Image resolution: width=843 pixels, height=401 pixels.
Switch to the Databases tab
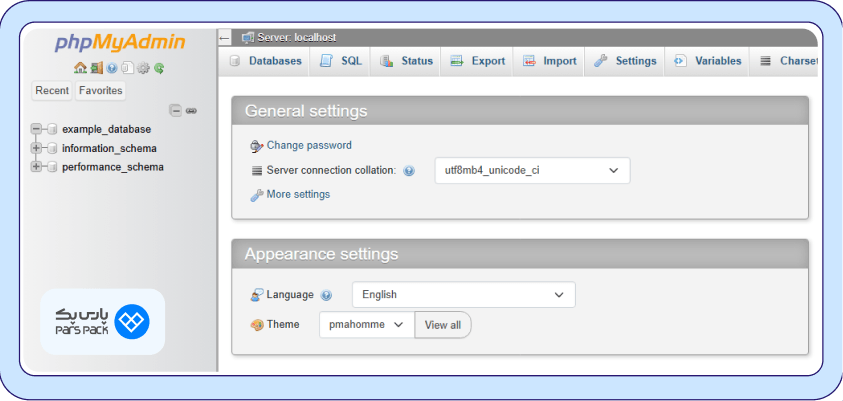[x=266, y=61]
